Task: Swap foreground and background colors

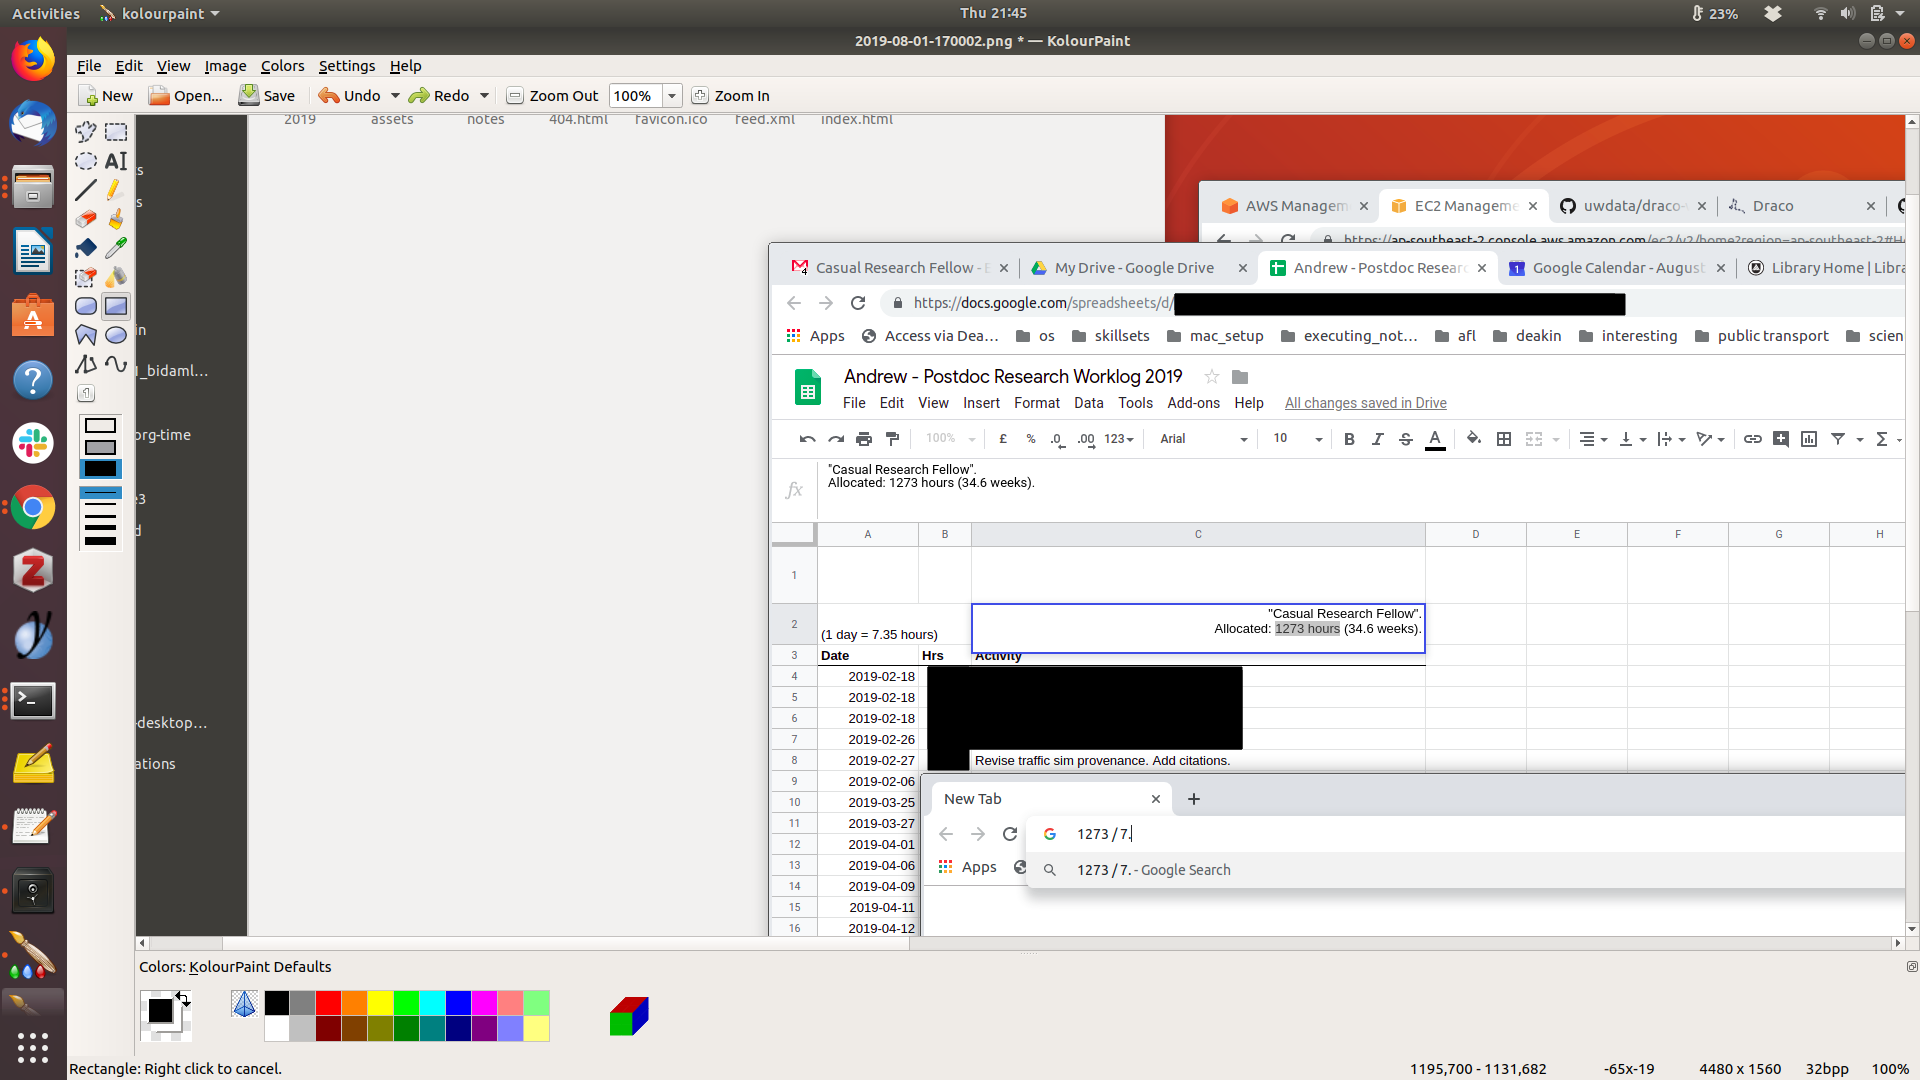Action: (183, 997)
